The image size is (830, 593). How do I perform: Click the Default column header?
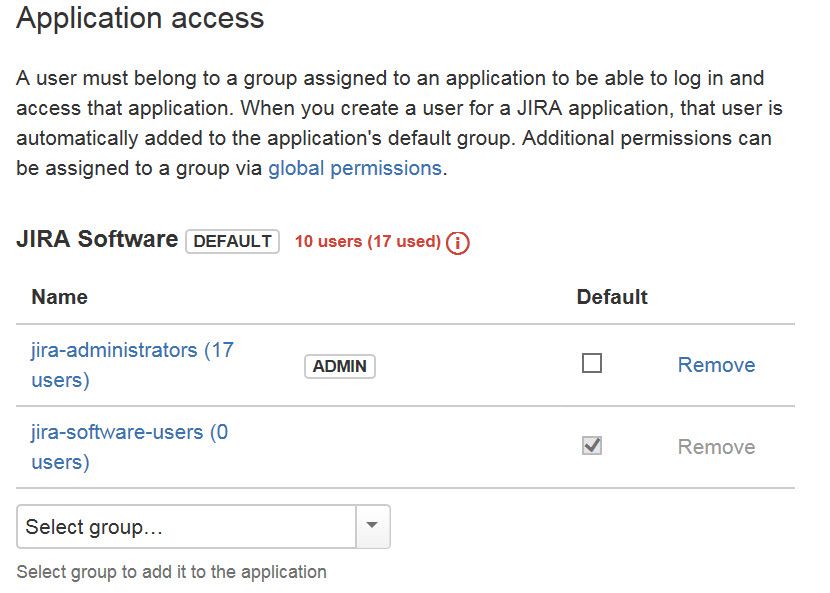[x=611, y=297]
